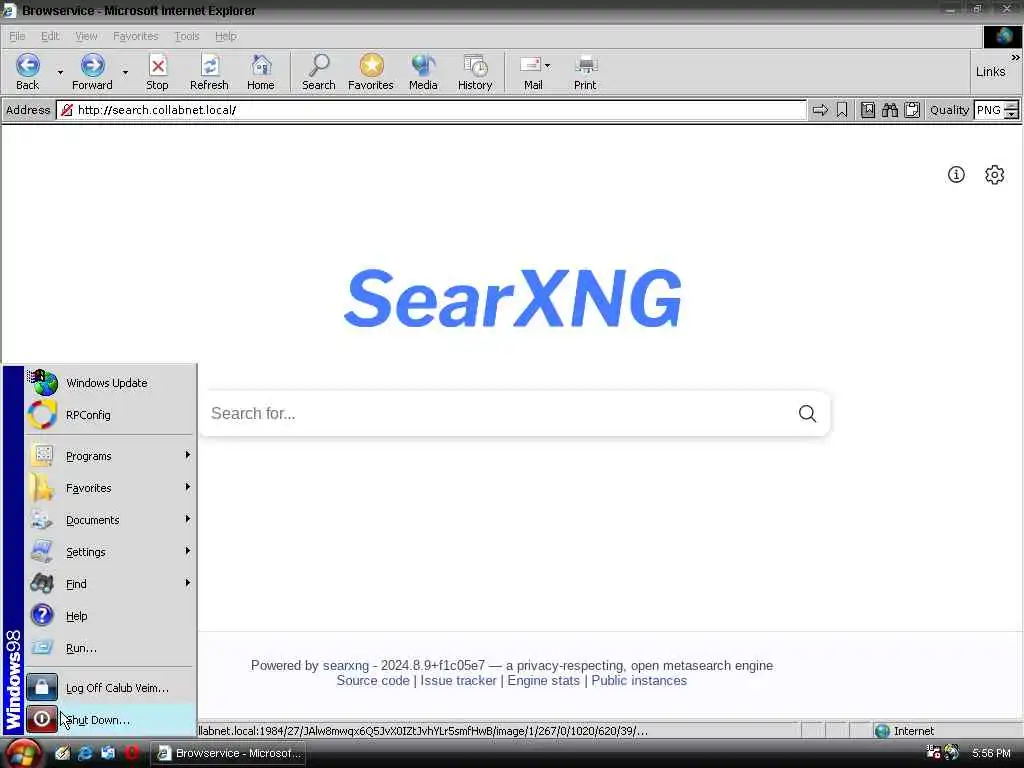Click the Stop toolbar icon
The height and width of the screenshot is (768, 1024).
click(x=157, y=72)
